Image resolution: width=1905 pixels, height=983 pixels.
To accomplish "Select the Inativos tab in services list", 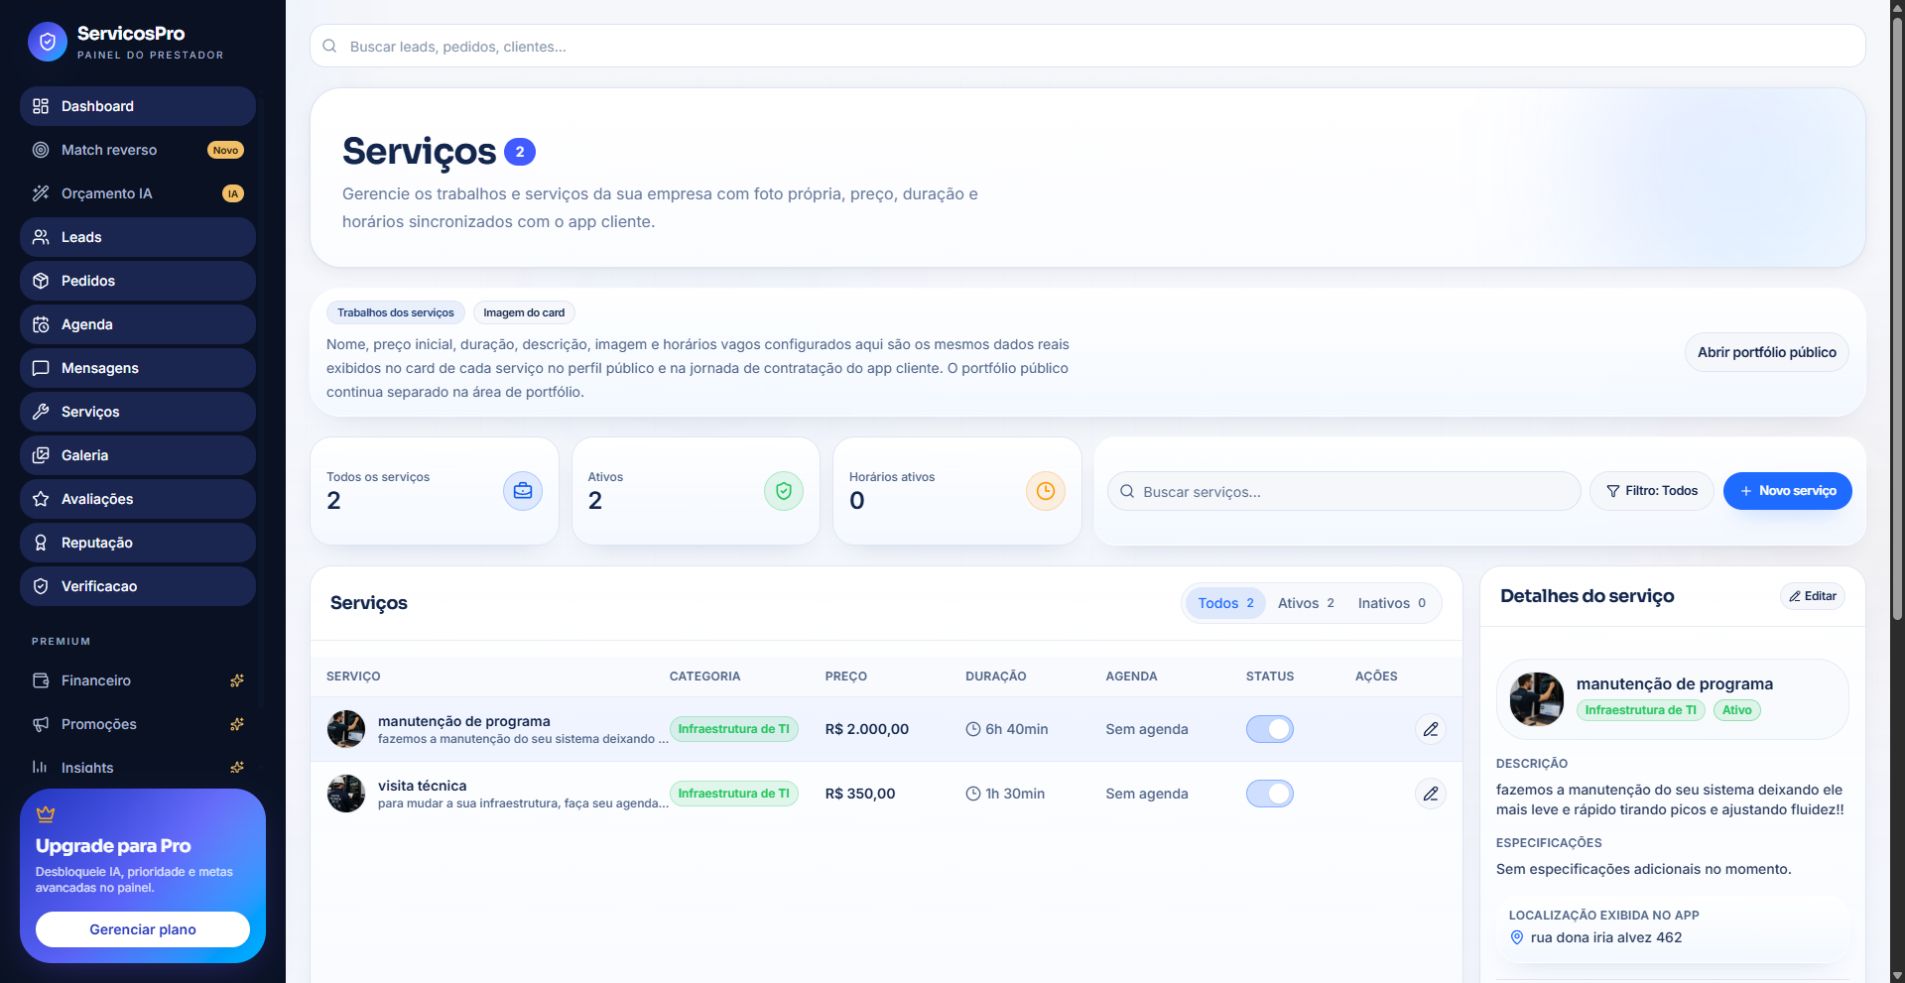I will (x=1392, y=603).
